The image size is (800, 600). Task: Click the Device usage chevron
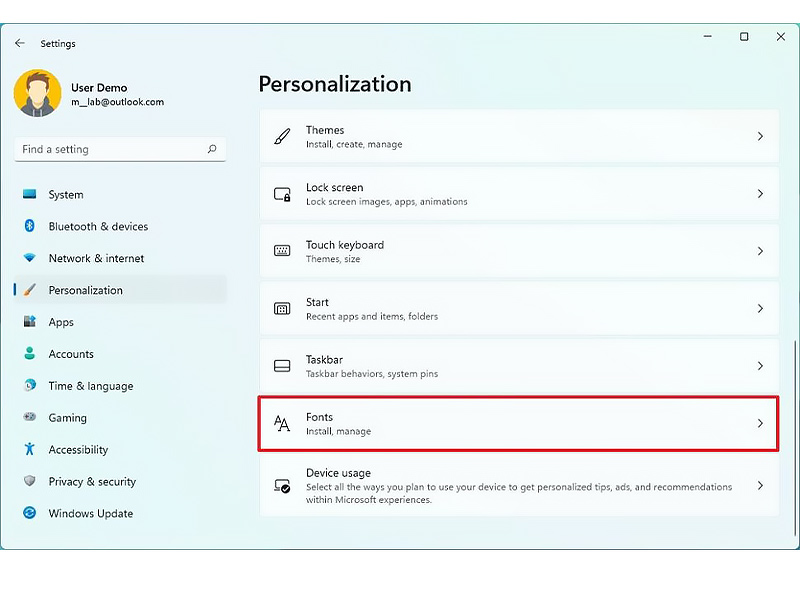(x=760, y=486)
